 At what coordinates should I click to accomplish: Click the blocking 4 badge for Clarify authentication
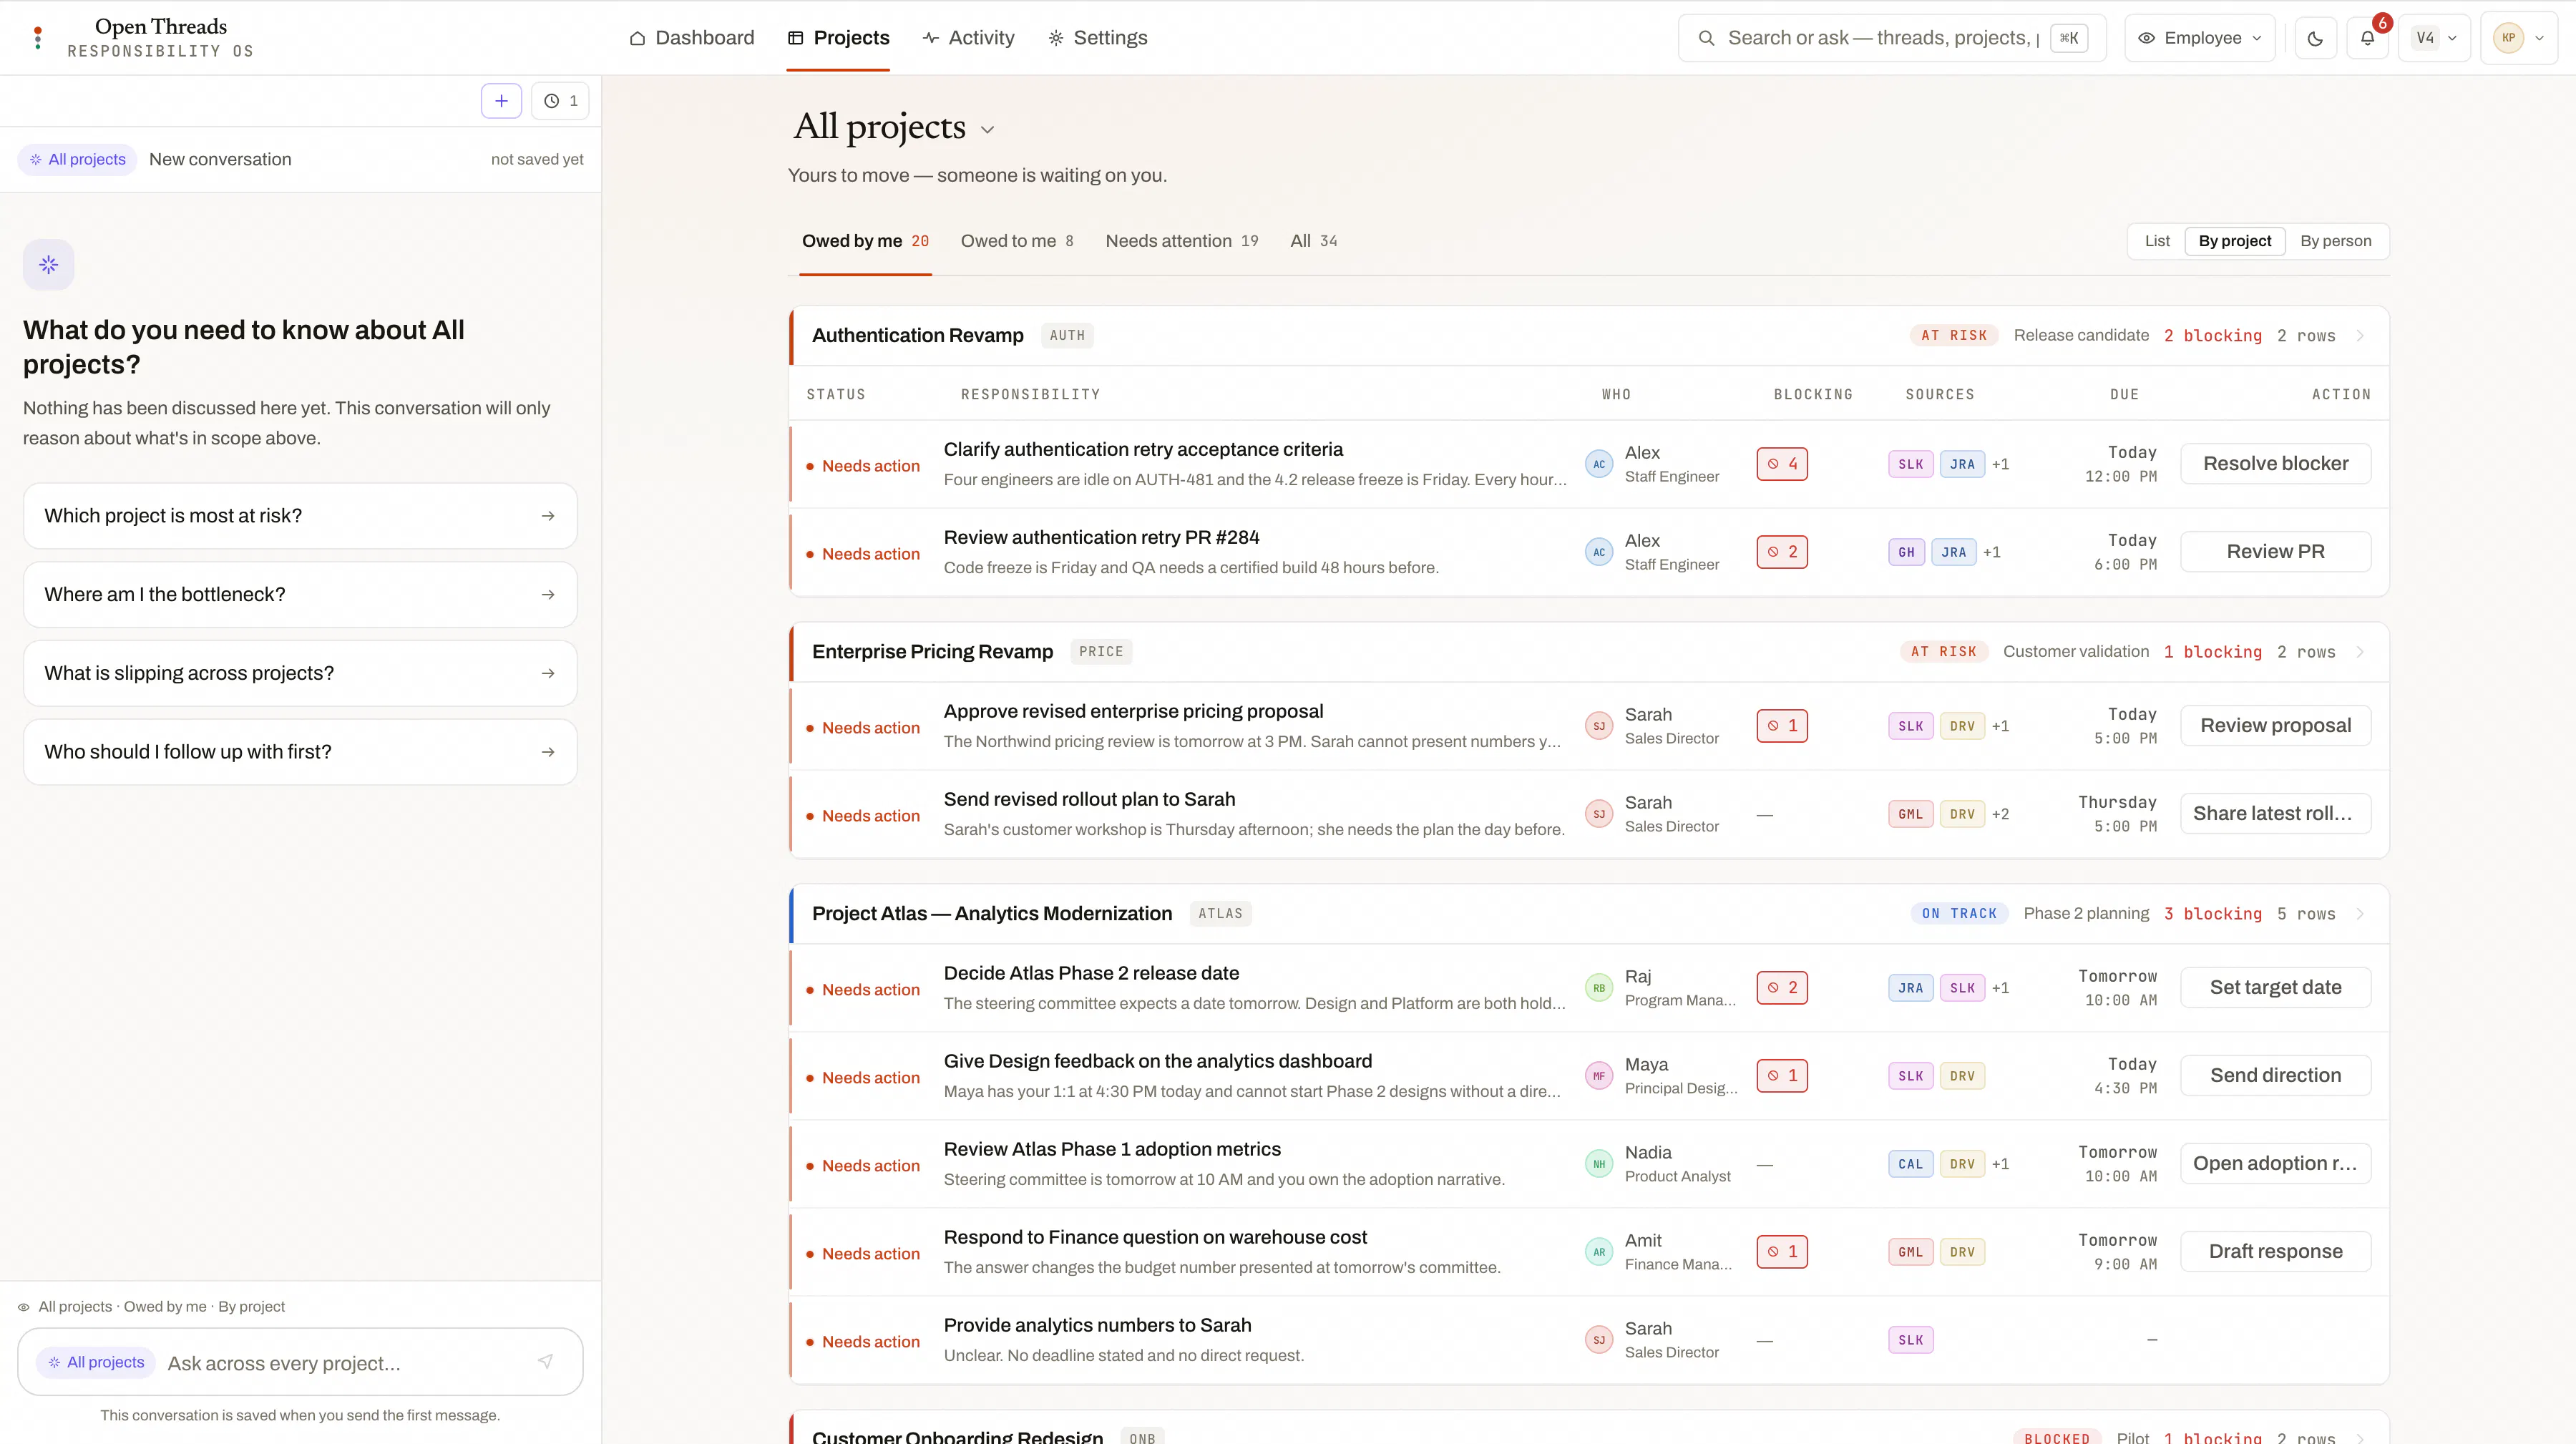[1782, 464]
